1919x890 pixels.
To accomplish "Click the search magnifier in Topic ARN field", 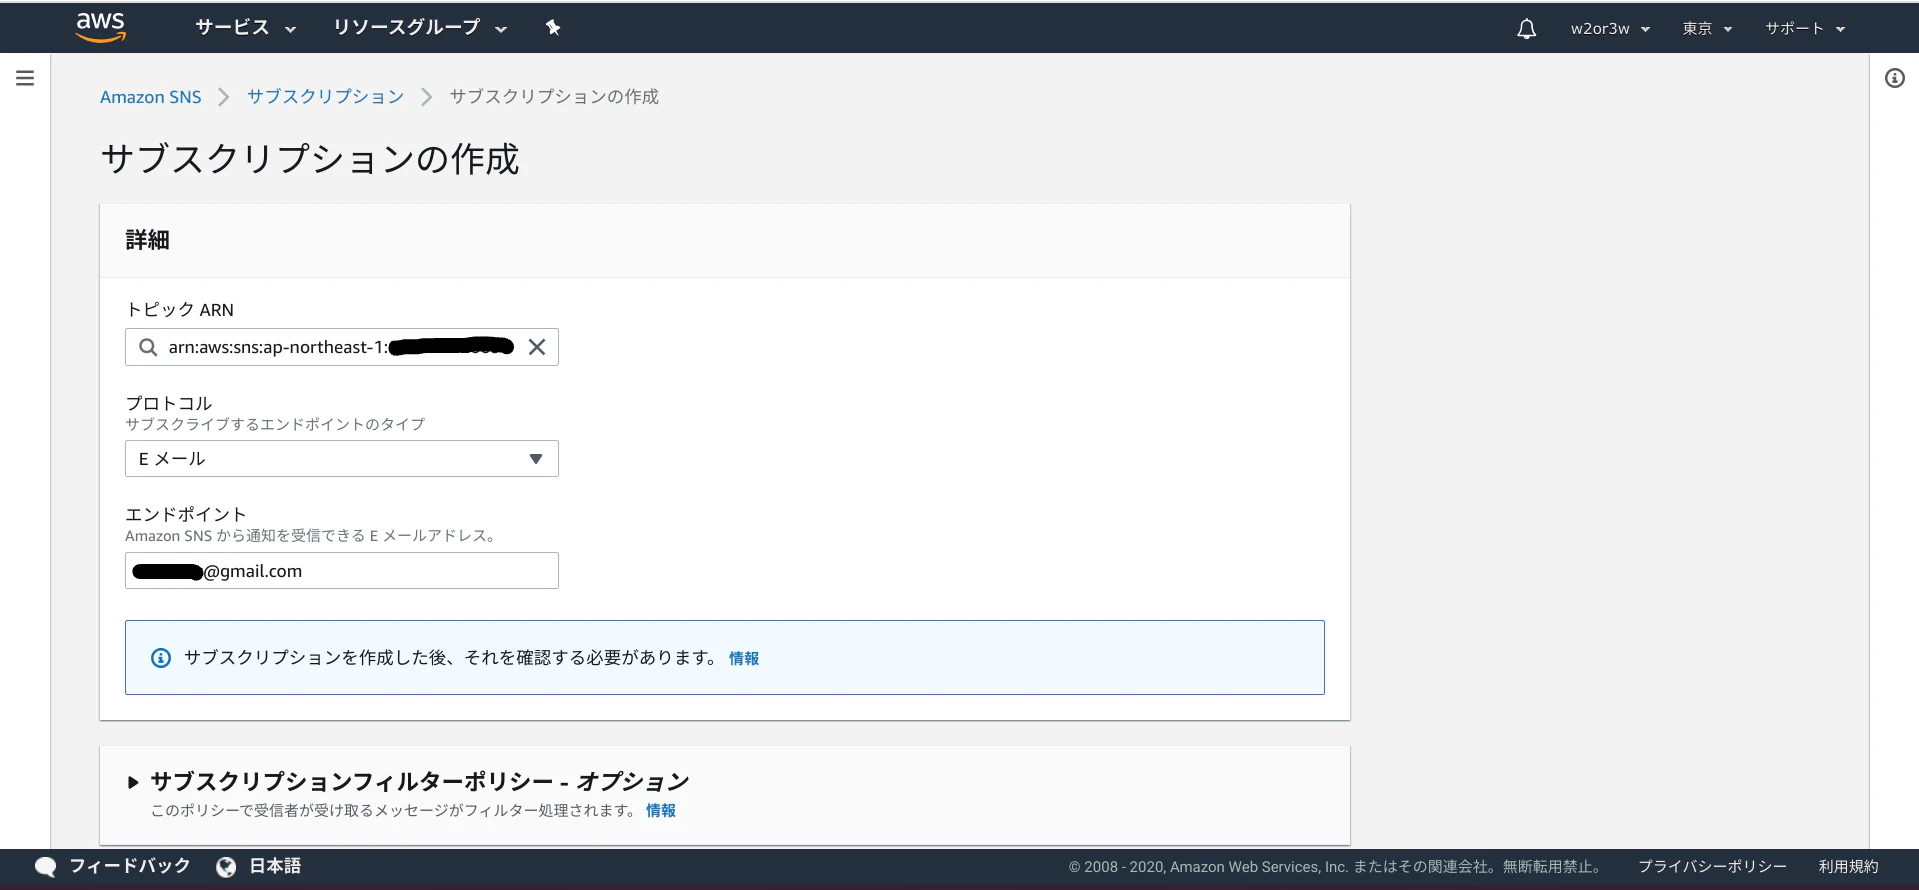I will (148, 347).
